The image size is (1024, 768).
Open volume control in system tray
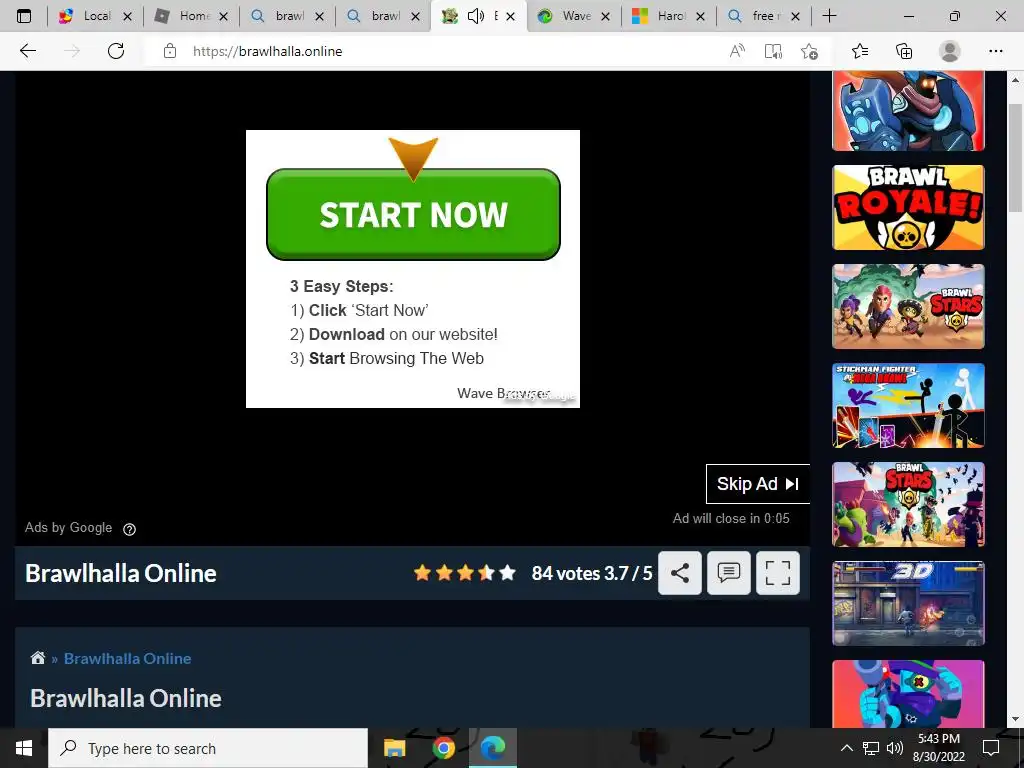895,748
